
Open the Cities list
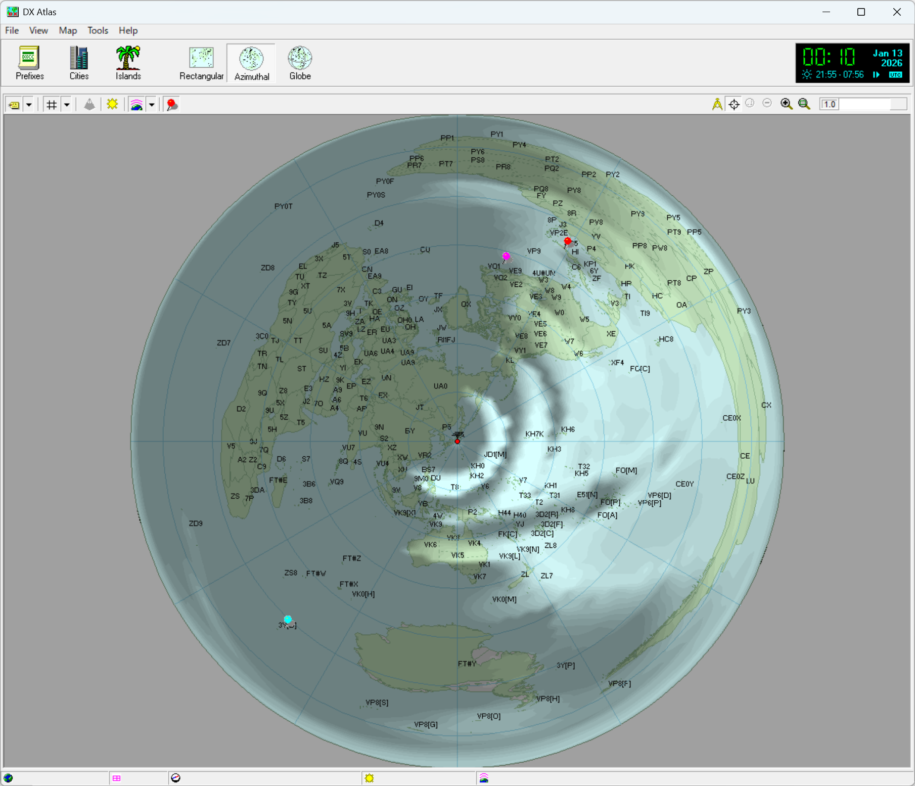[x=78, y=62]
